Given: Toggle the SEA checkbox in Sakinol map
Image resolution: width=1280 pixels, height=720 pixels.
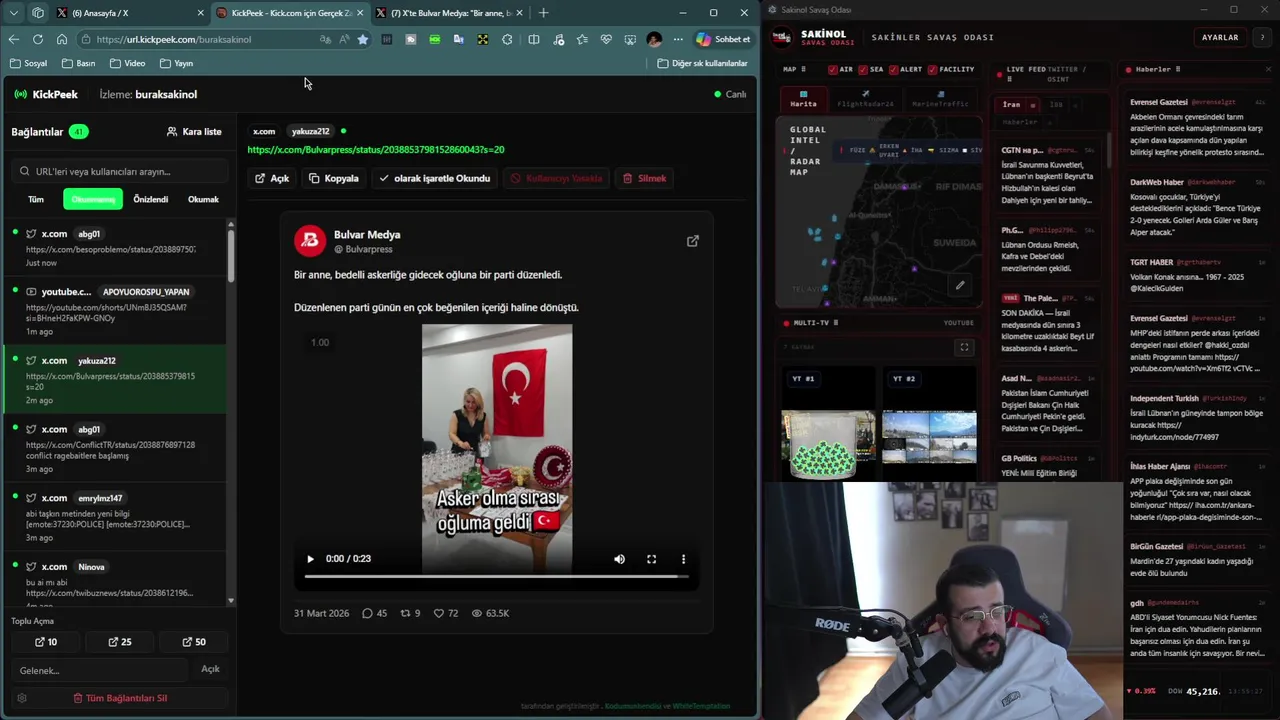Looking at the screenshot, I should [863, 70].
